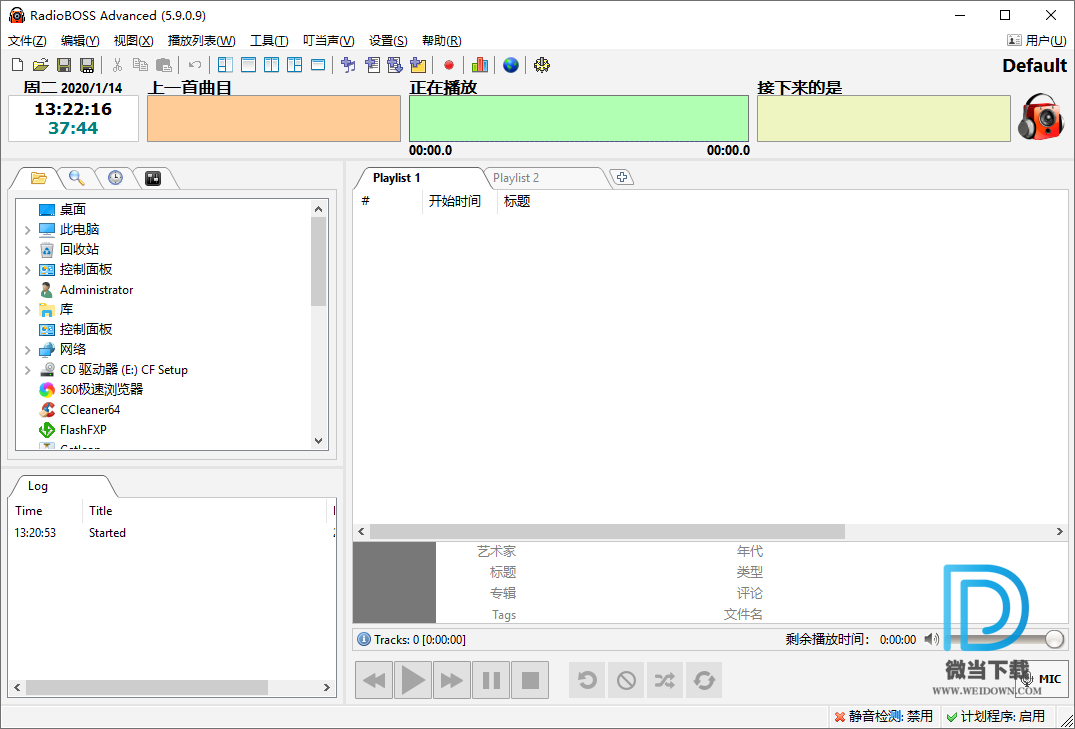The width and height of the screenshot is (1075, 729).
Task: Click the add folder icon in toolbar
Action: click(418, 65)
